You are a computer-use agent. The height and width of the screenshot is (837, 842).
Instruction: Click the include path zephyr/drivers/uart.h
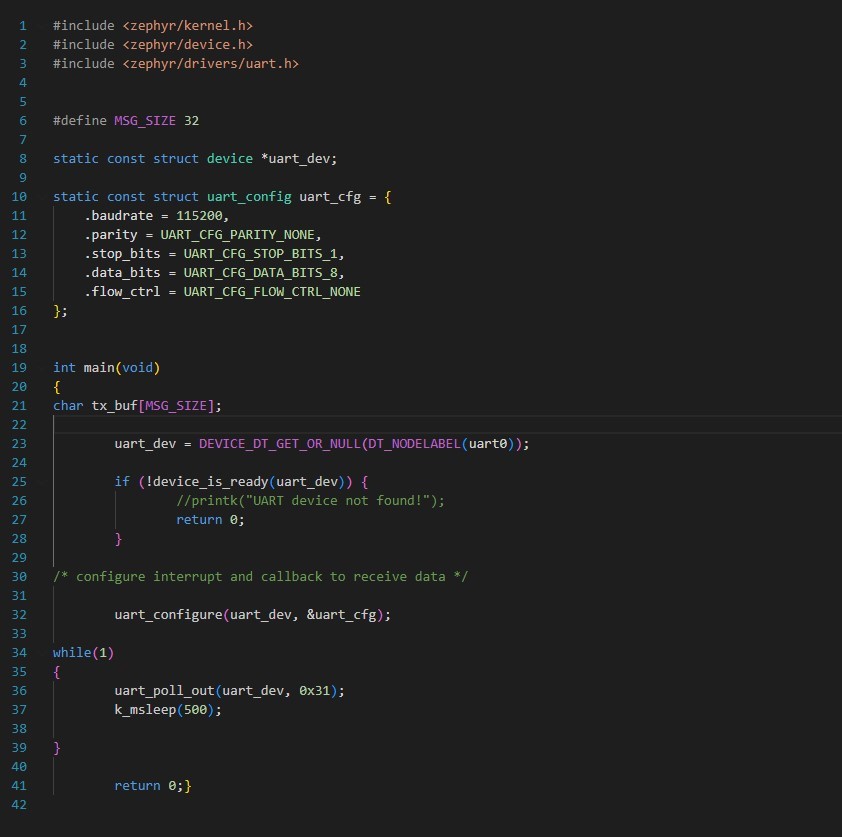point(210,64)
